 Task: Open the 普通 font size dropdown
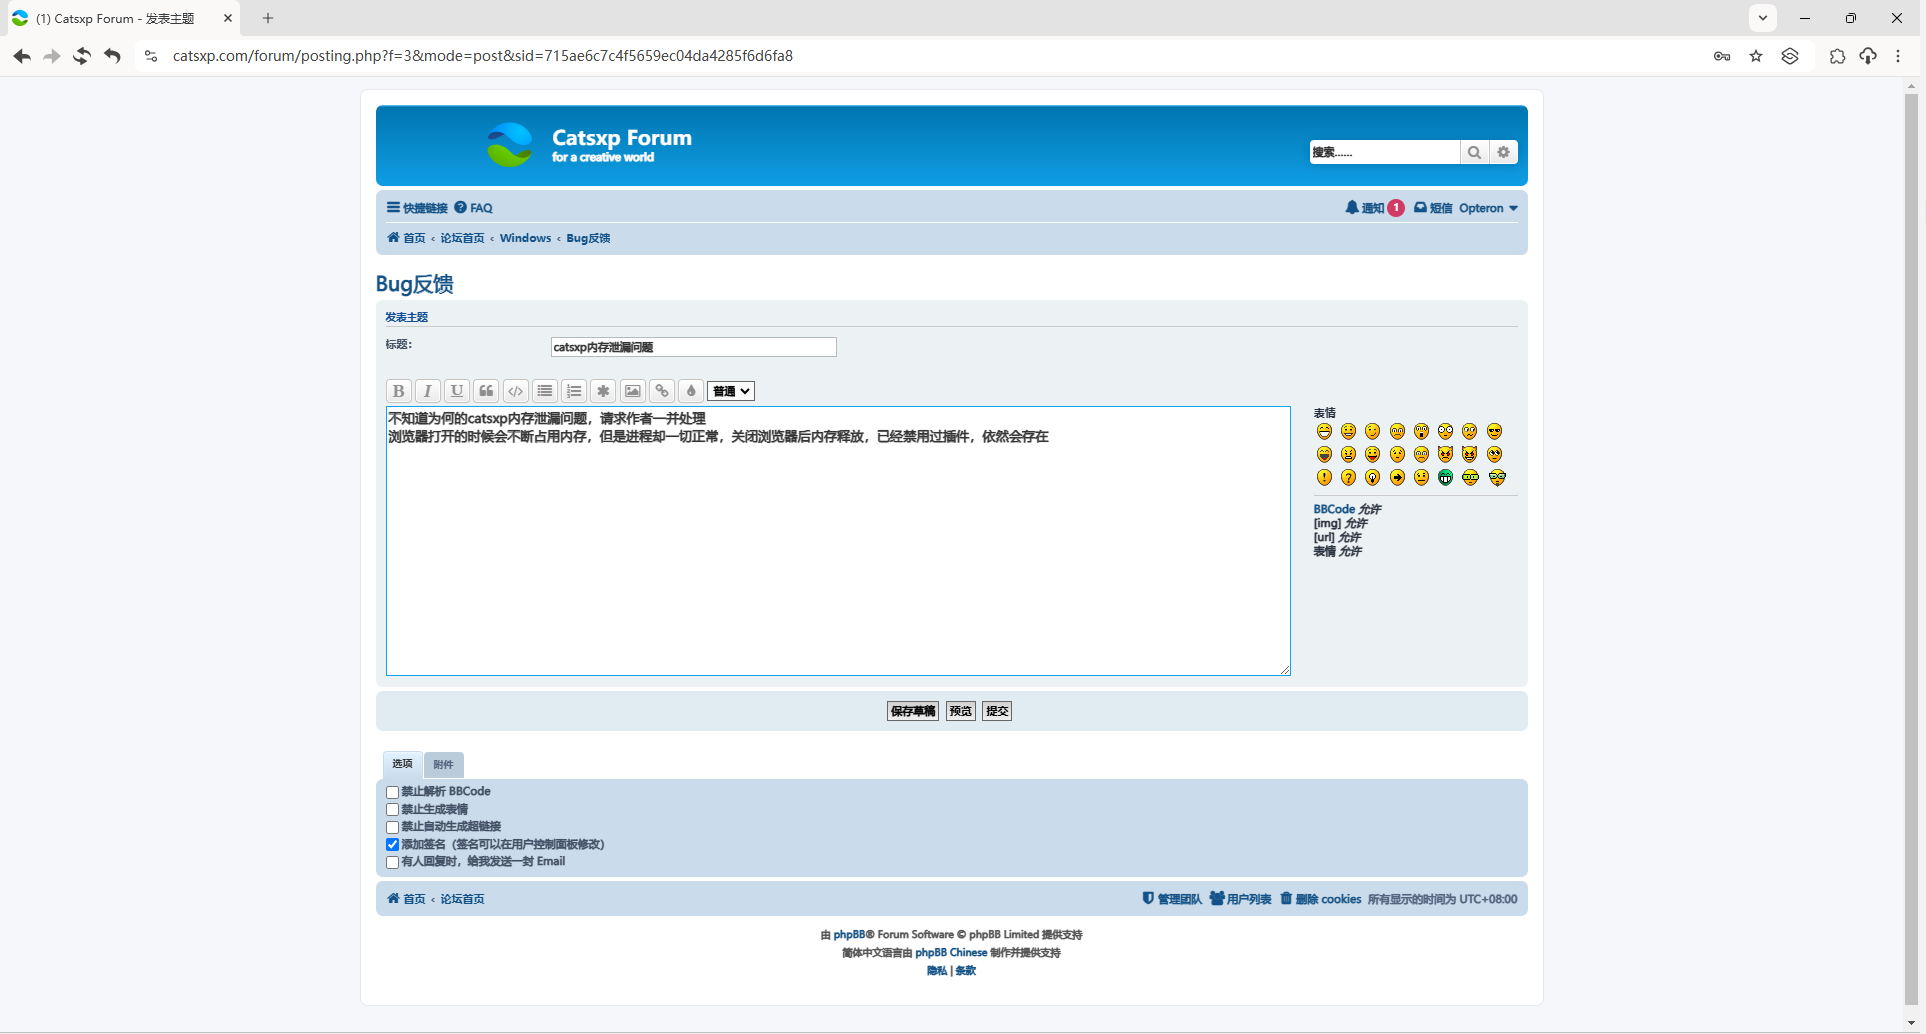coord(731,391)
